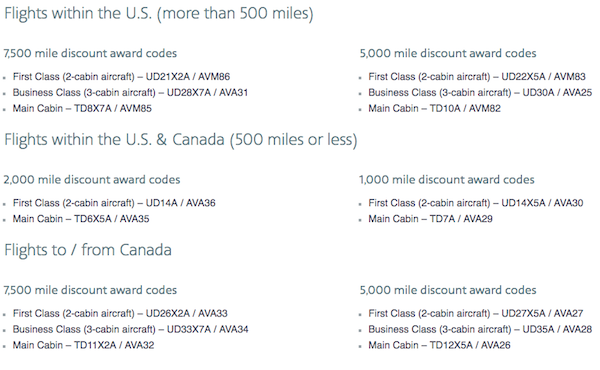
Task: Select the First Class UD14X5A / AVA30 entry
Action: click(476, 203)
